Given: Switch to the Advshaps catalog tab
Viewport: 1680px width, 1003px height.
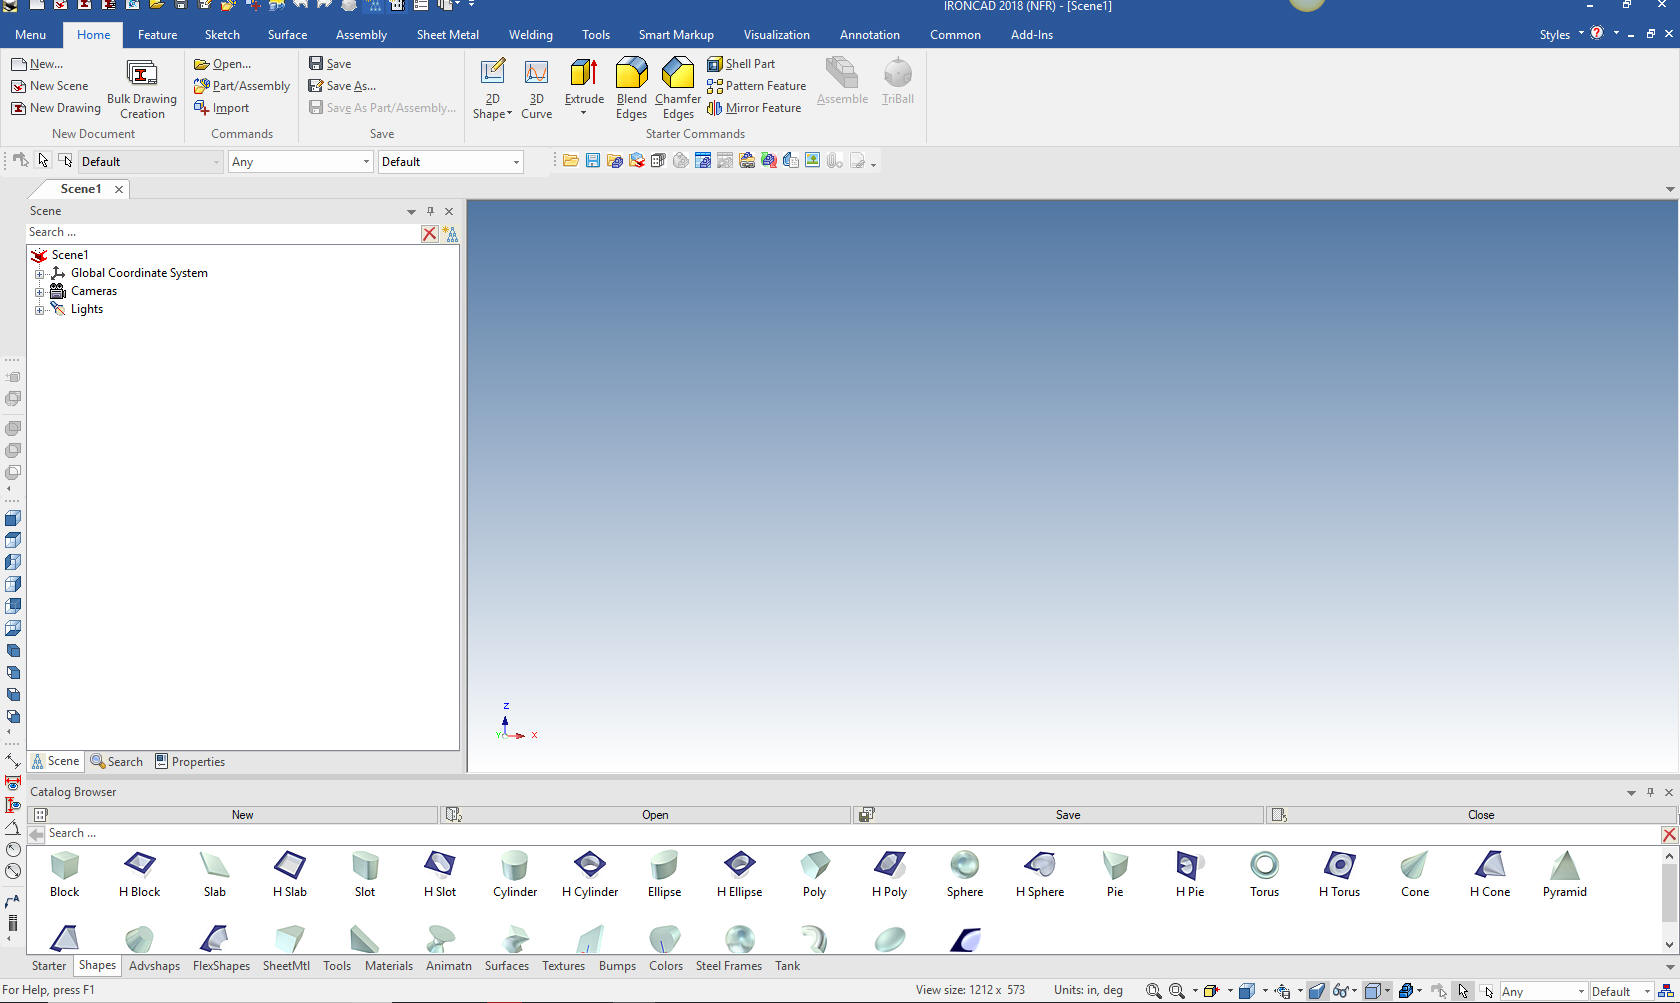Looking at the screenshot, I should click(x=154, y=966).
